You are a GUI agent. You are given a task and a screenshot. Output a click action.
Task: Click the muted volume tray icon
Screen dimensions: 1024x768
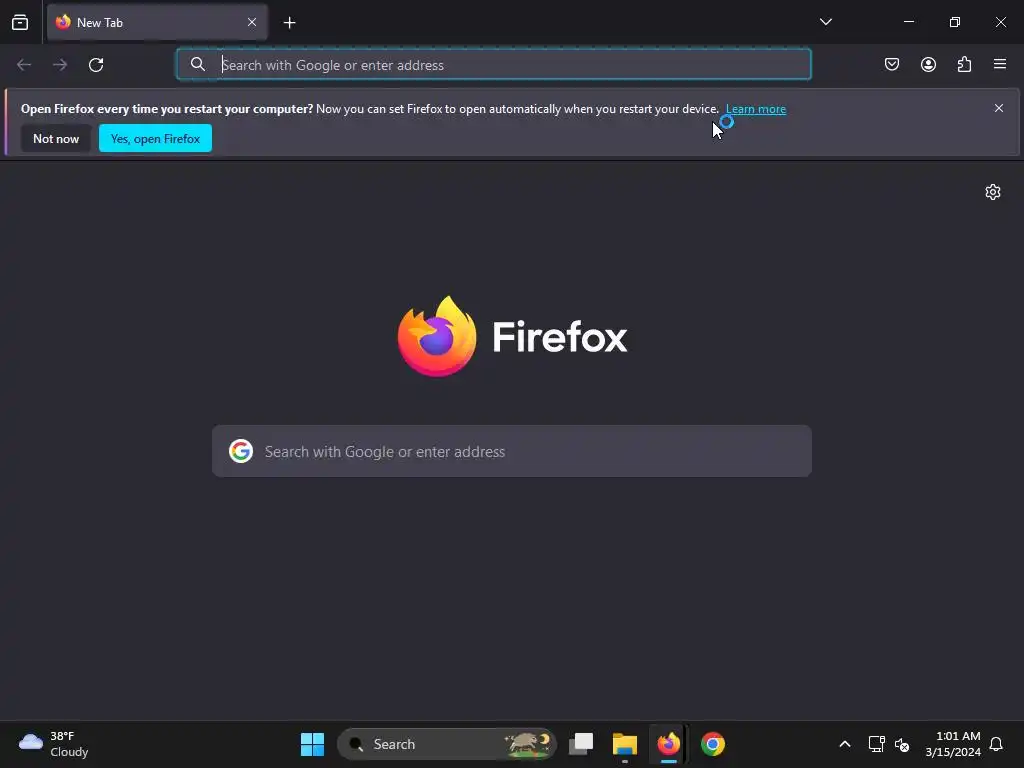[902, 744]
